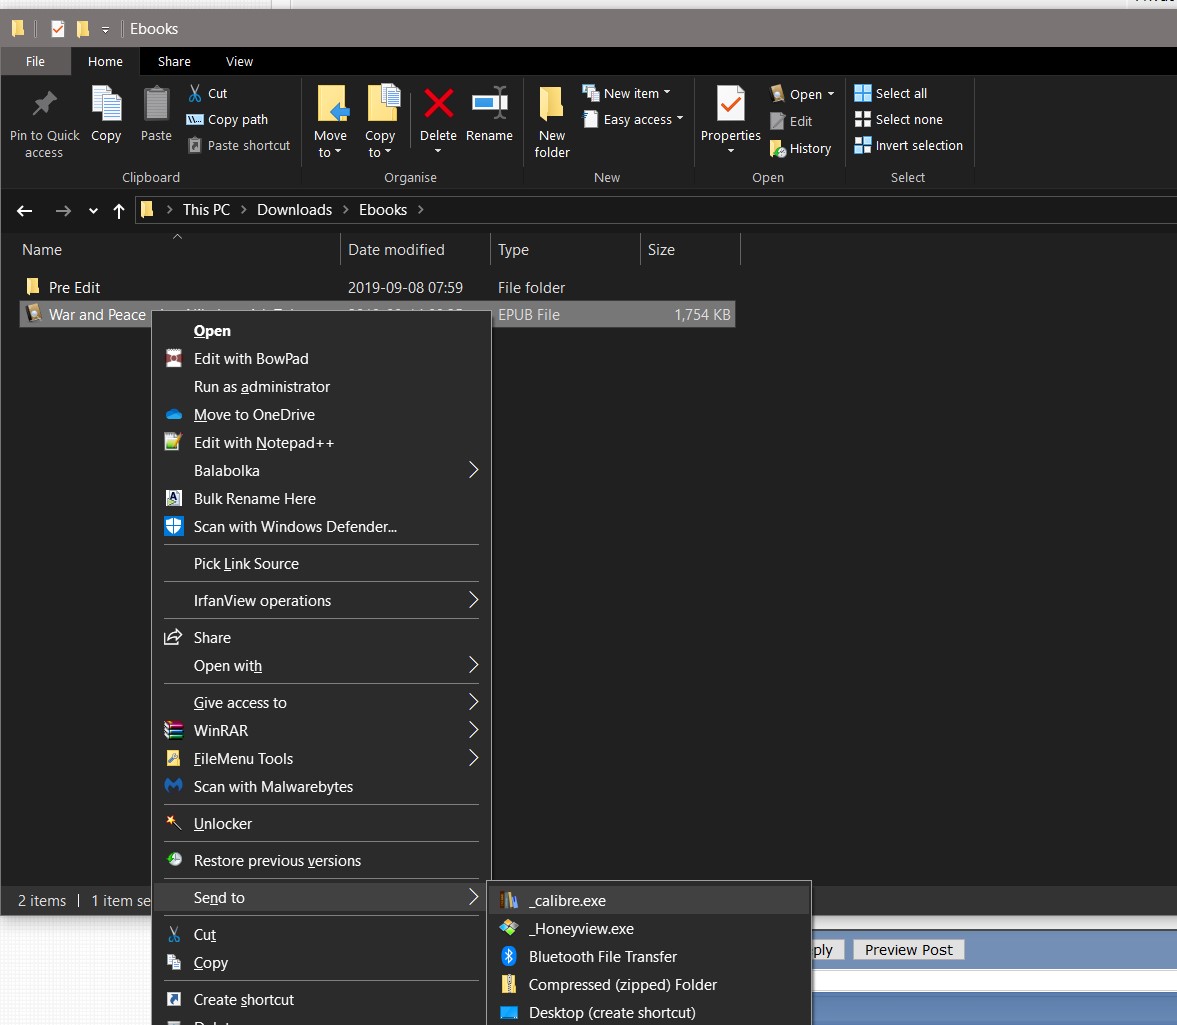The image size is (1177, 1025).
Task: Choose Edit with Notepad++
Action: (321, 443)
